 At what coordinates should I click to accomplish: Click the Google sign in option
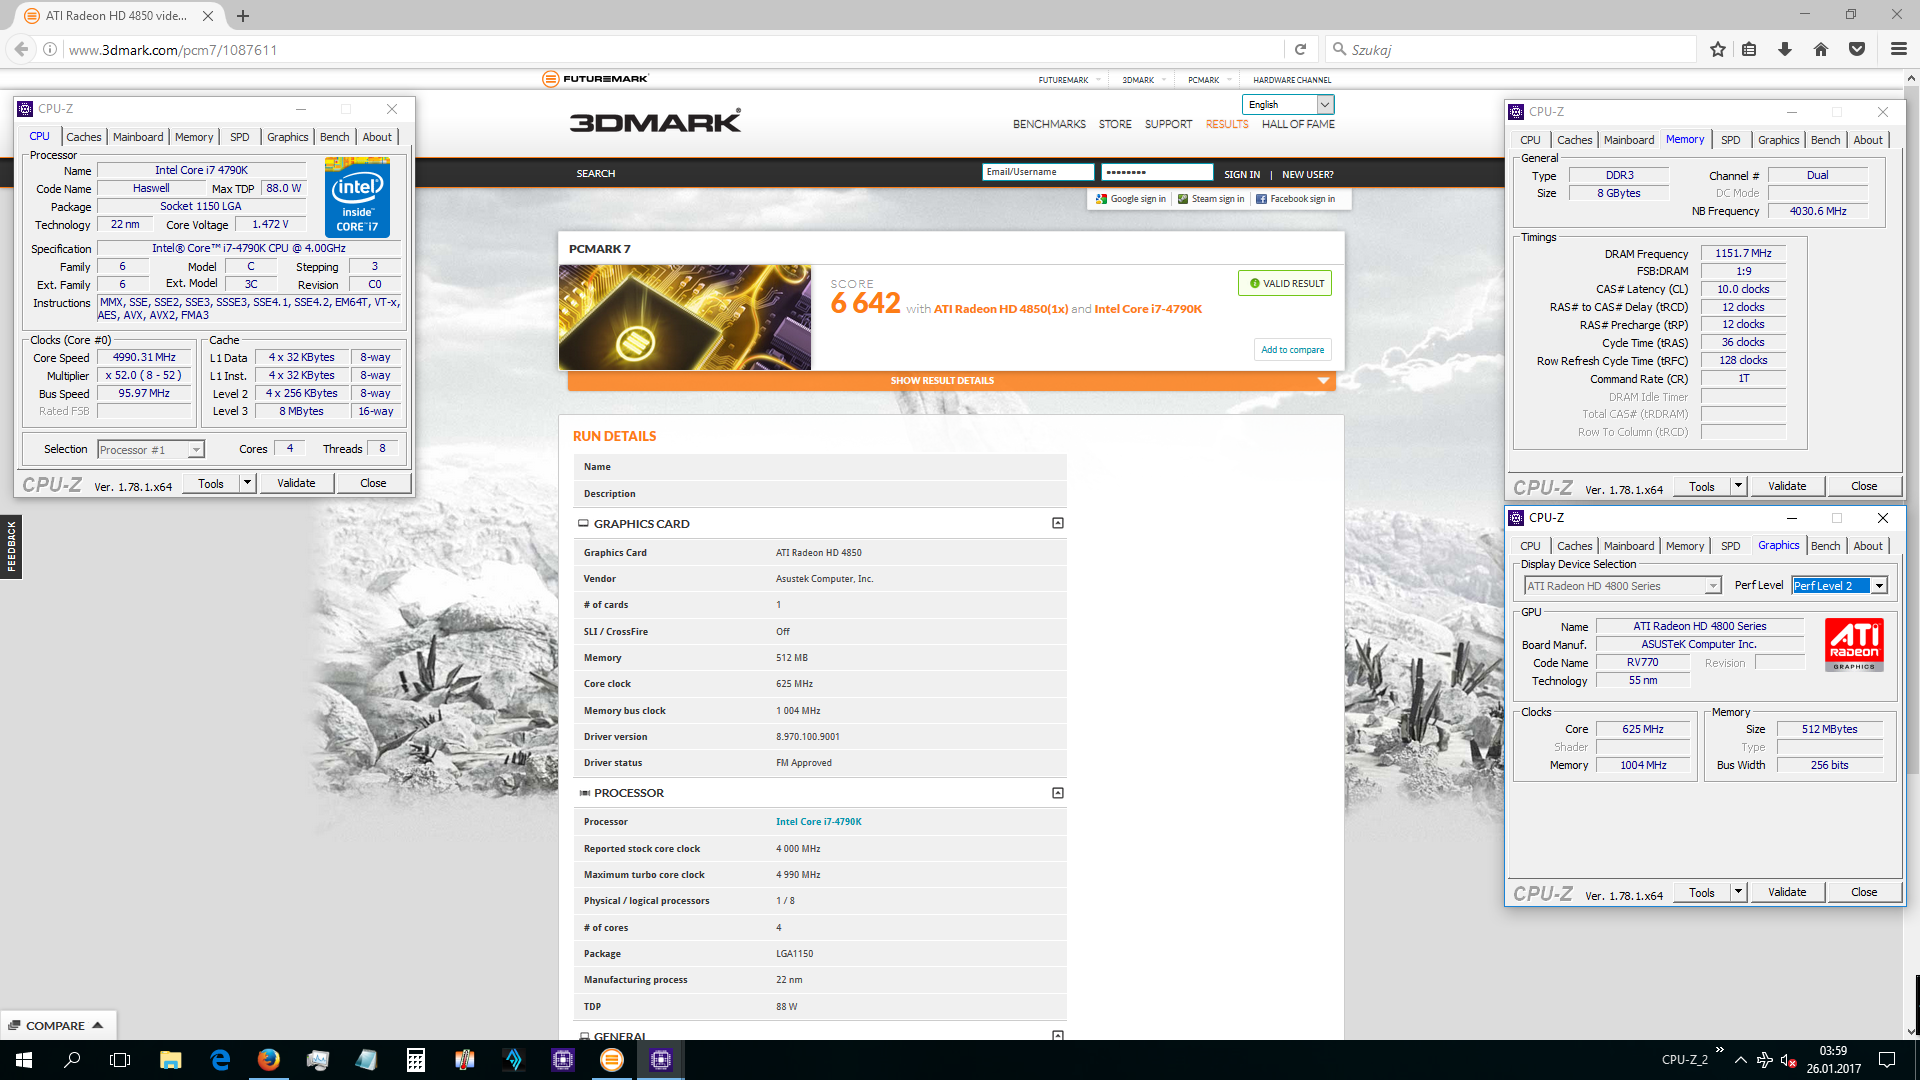click(x=1131, y=199)
